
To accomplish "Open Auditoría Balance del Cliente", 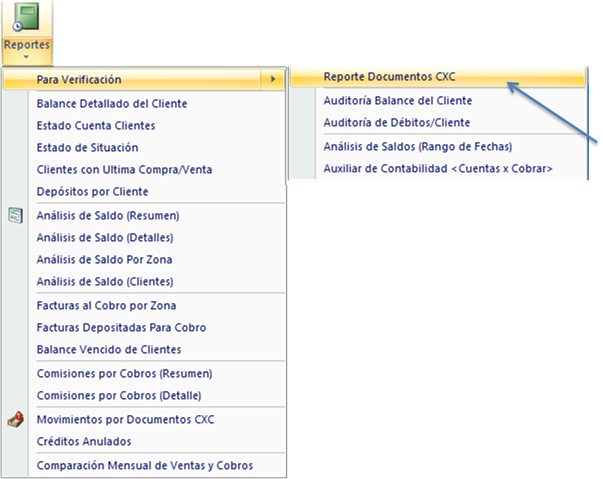I will point(398,101).
